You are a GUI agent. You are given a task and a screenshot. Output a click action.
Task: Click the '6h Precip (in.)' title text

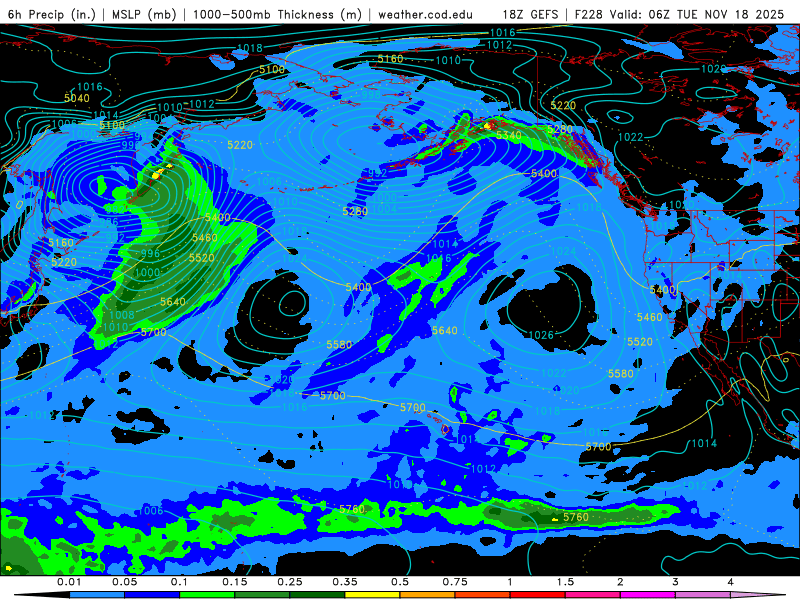click(52, 14)
